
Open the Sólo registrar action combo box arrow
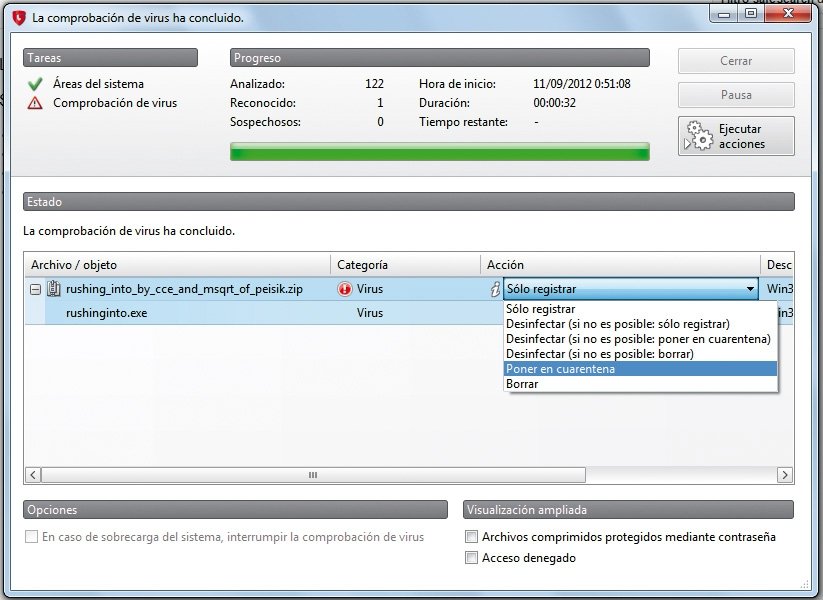tap(750, 289)
